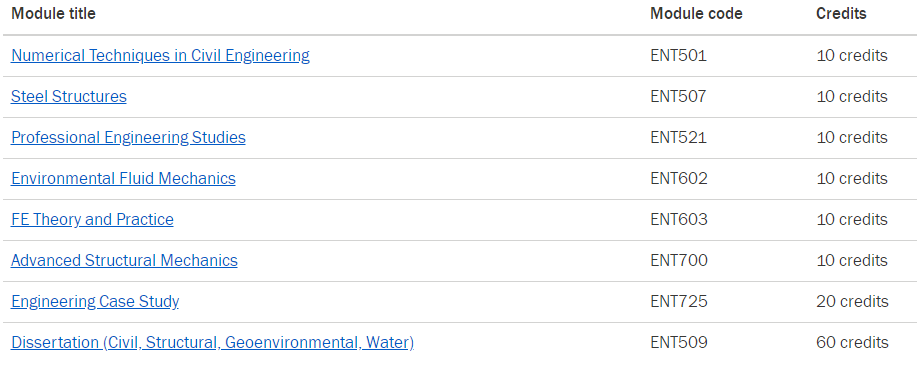Click the Module title column header

[53, 13]
